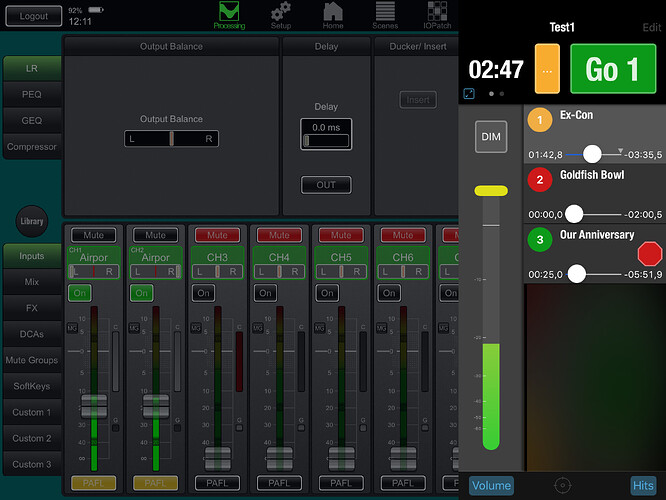The height and width of the screenshot is (500, 666).
Task: Select the Inputs layer tab
Action: coord(32,256)
